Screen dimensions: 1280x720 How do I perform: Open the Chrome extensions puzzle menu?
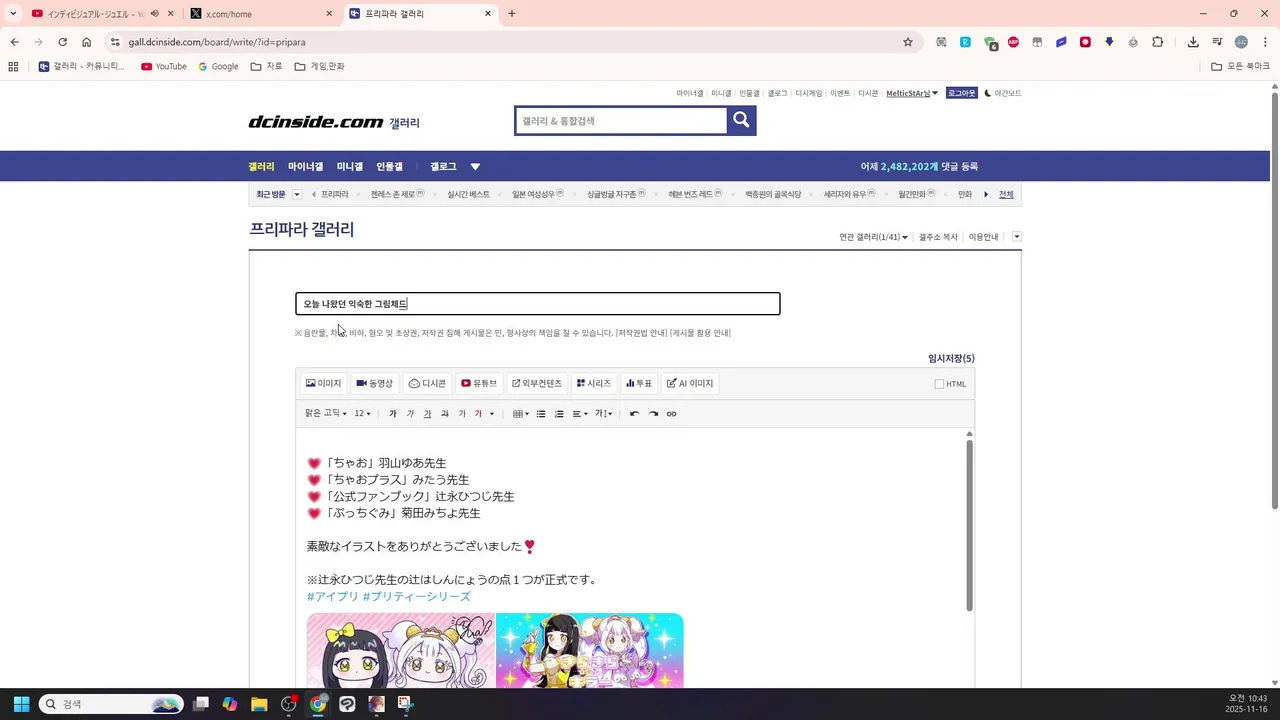[1158, 42]
